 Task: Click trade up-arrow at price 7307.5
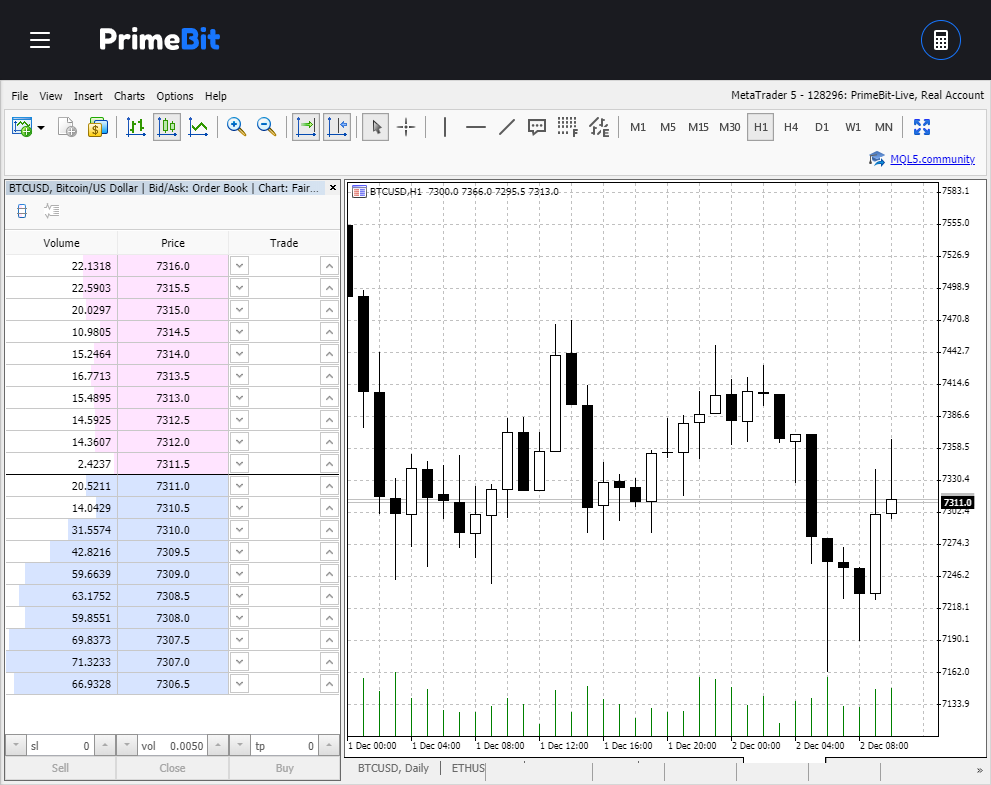[329, 640]
